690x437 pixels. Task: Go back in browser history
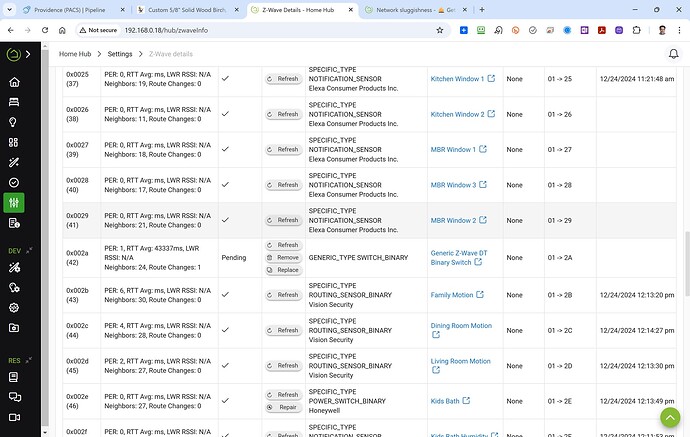click(x=11, y=30)
